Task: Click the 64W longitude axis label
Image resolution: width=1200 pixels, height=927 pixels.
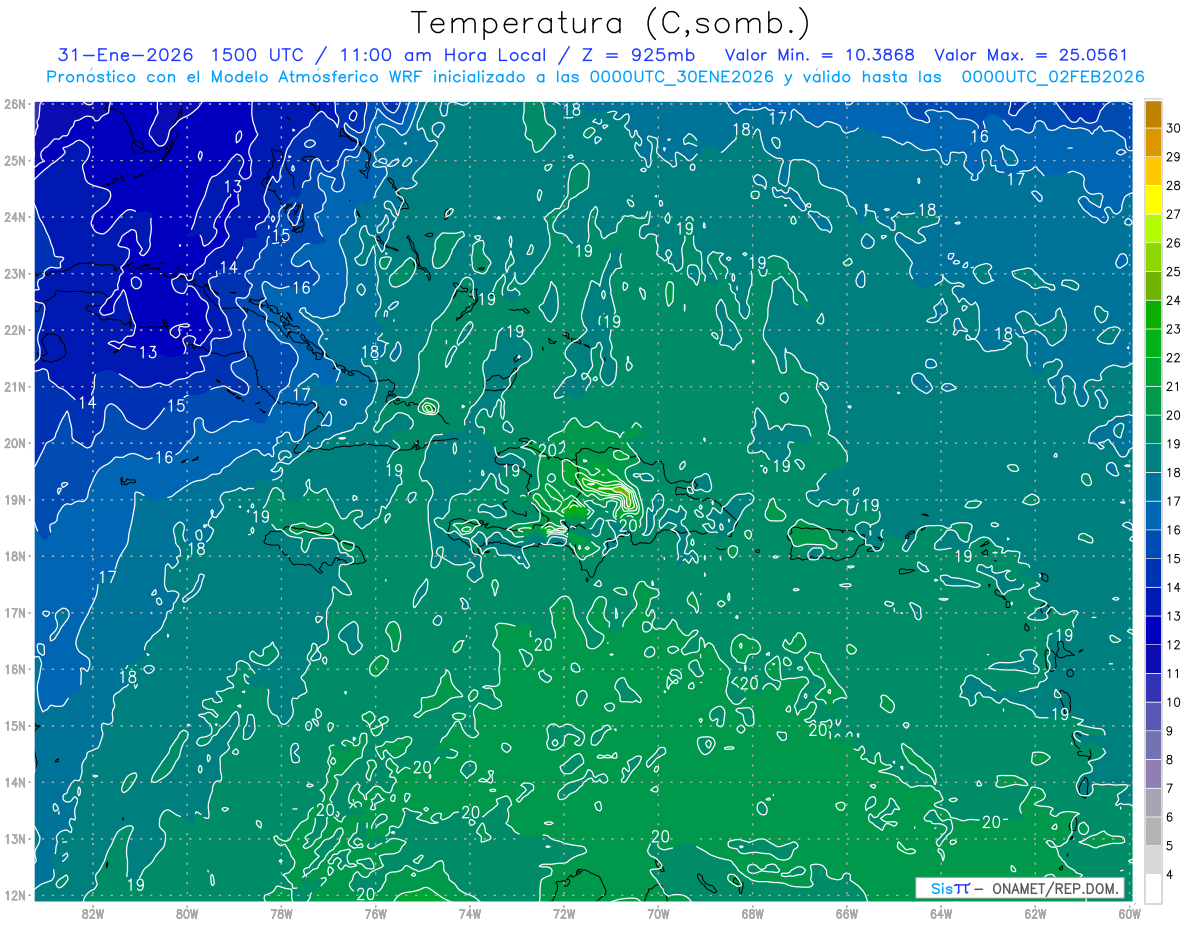Action: [x=941, y=913]
